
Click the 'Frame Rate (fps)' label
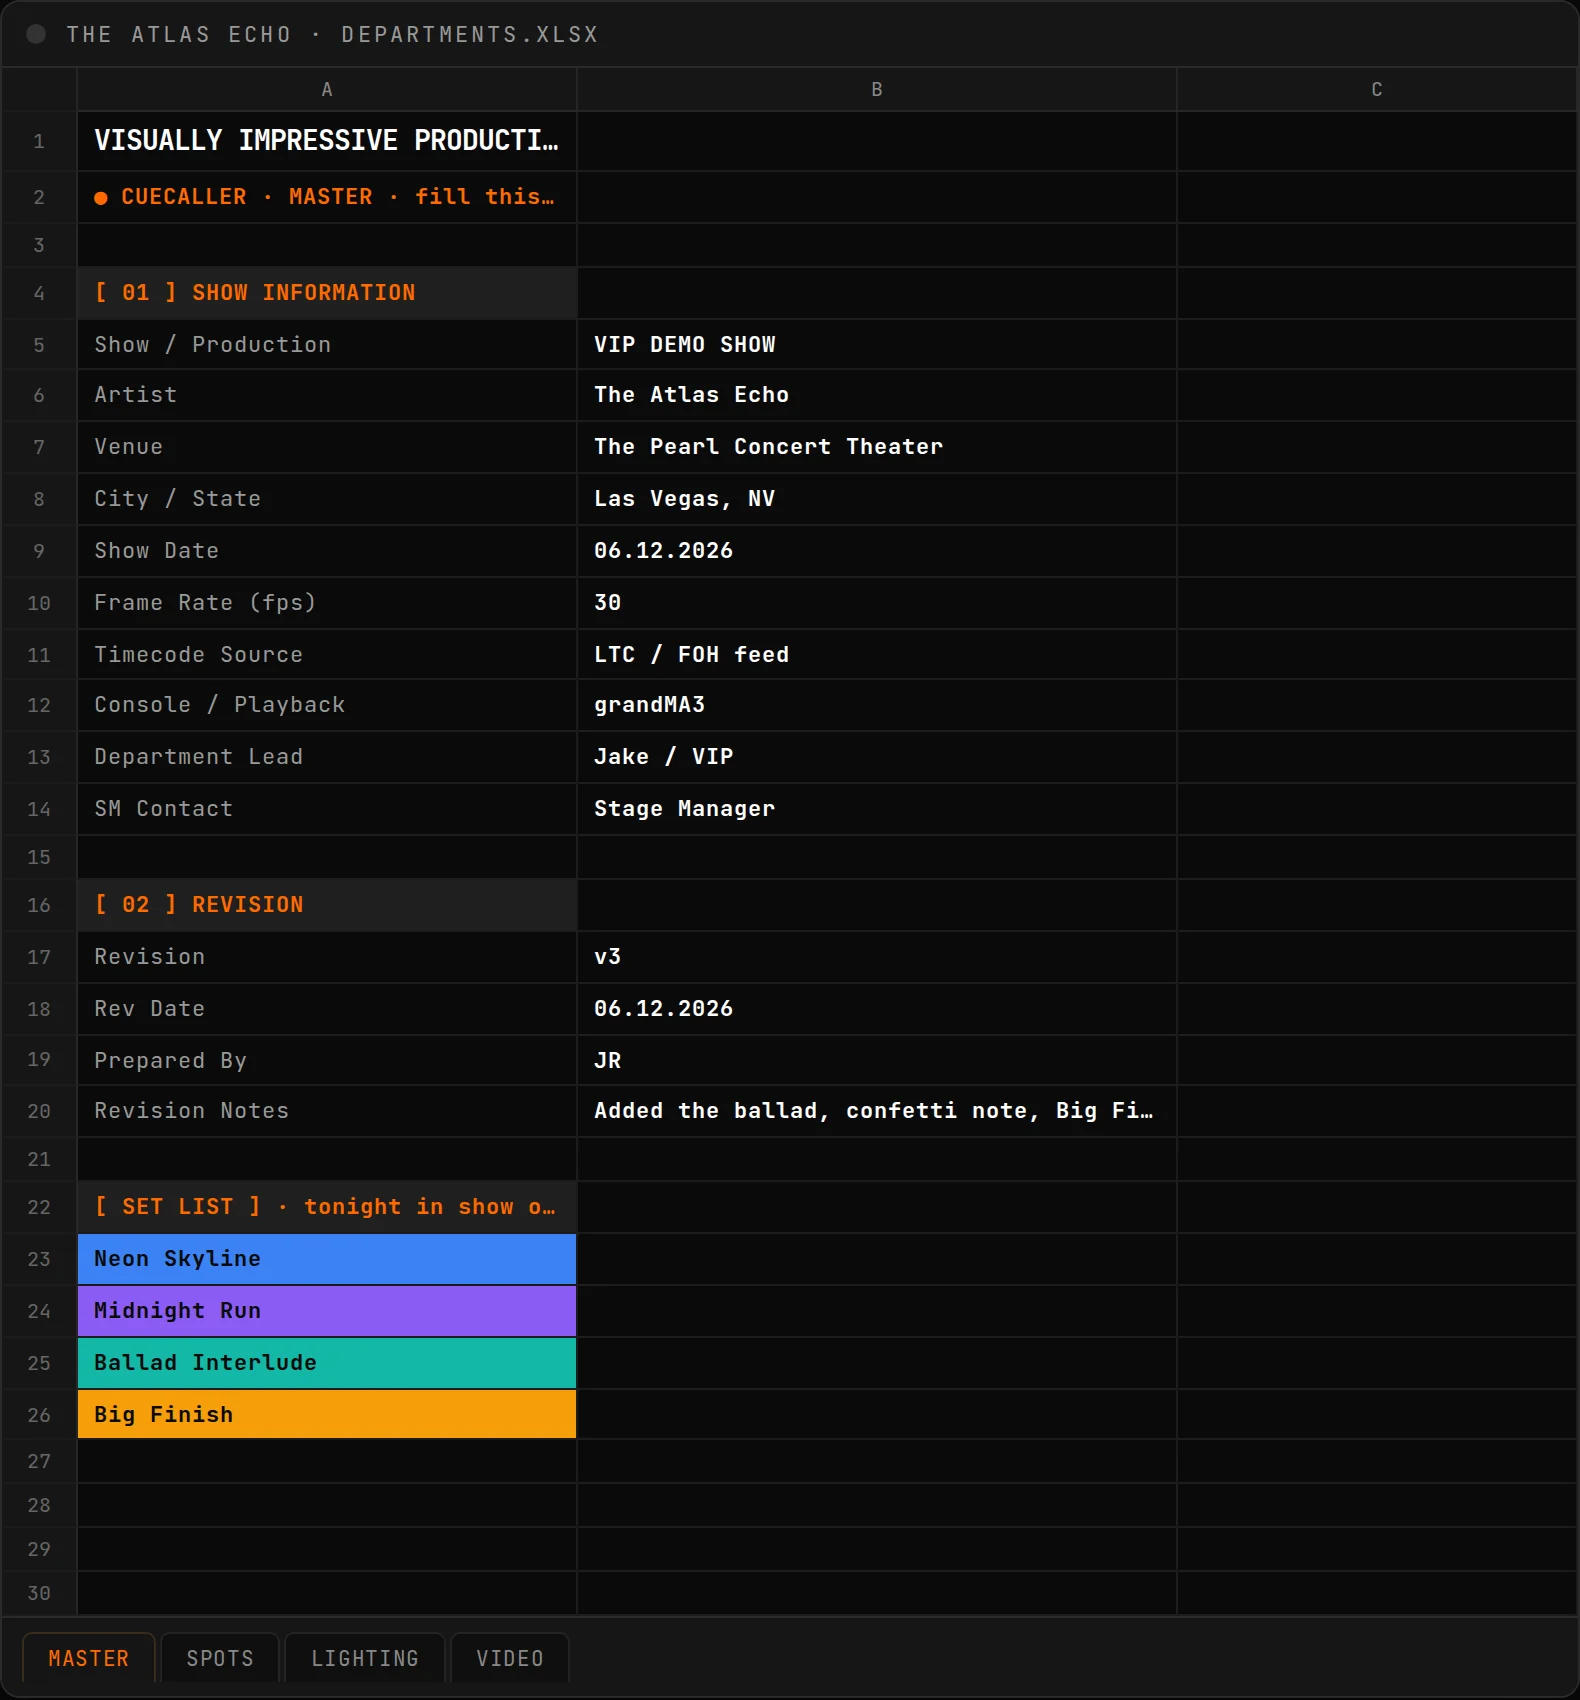coord(327,603)
